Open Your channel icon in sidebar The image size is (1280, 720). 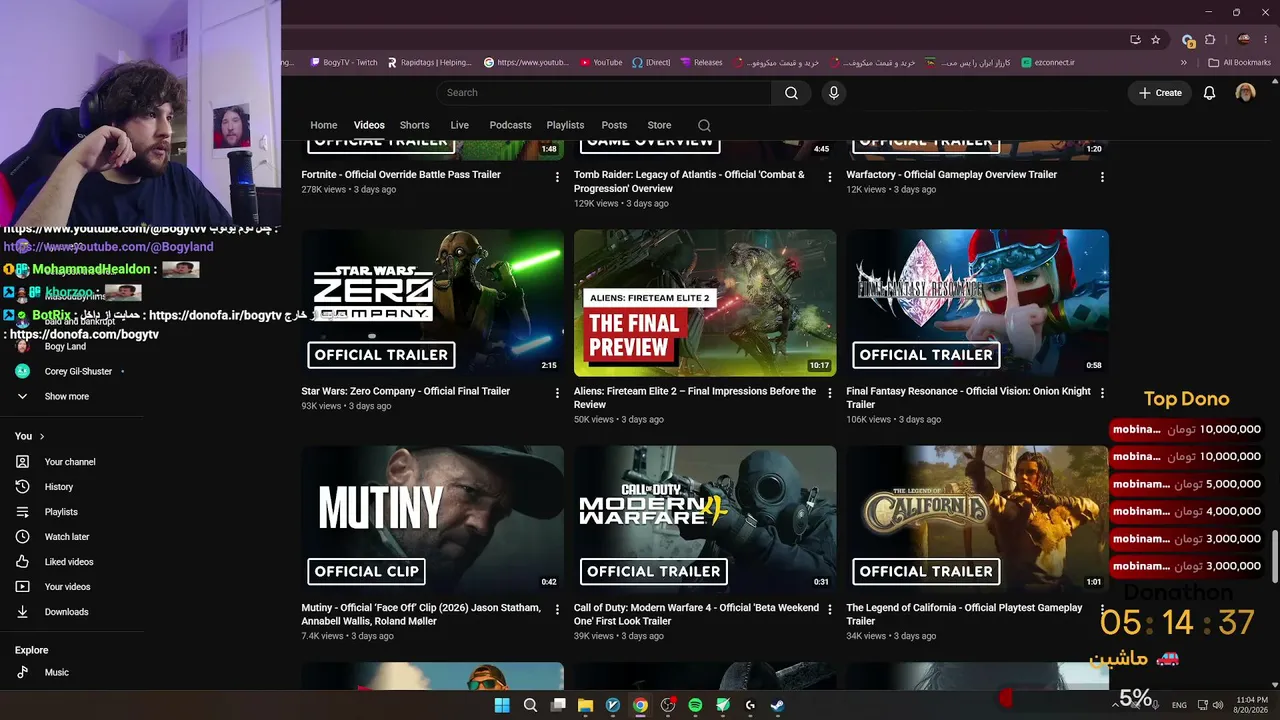pos(22,462)
